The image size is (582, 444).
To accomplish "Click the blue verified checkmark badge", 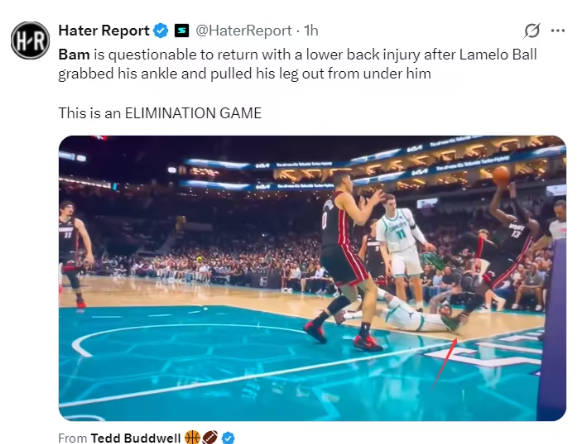I will point(161,31).
